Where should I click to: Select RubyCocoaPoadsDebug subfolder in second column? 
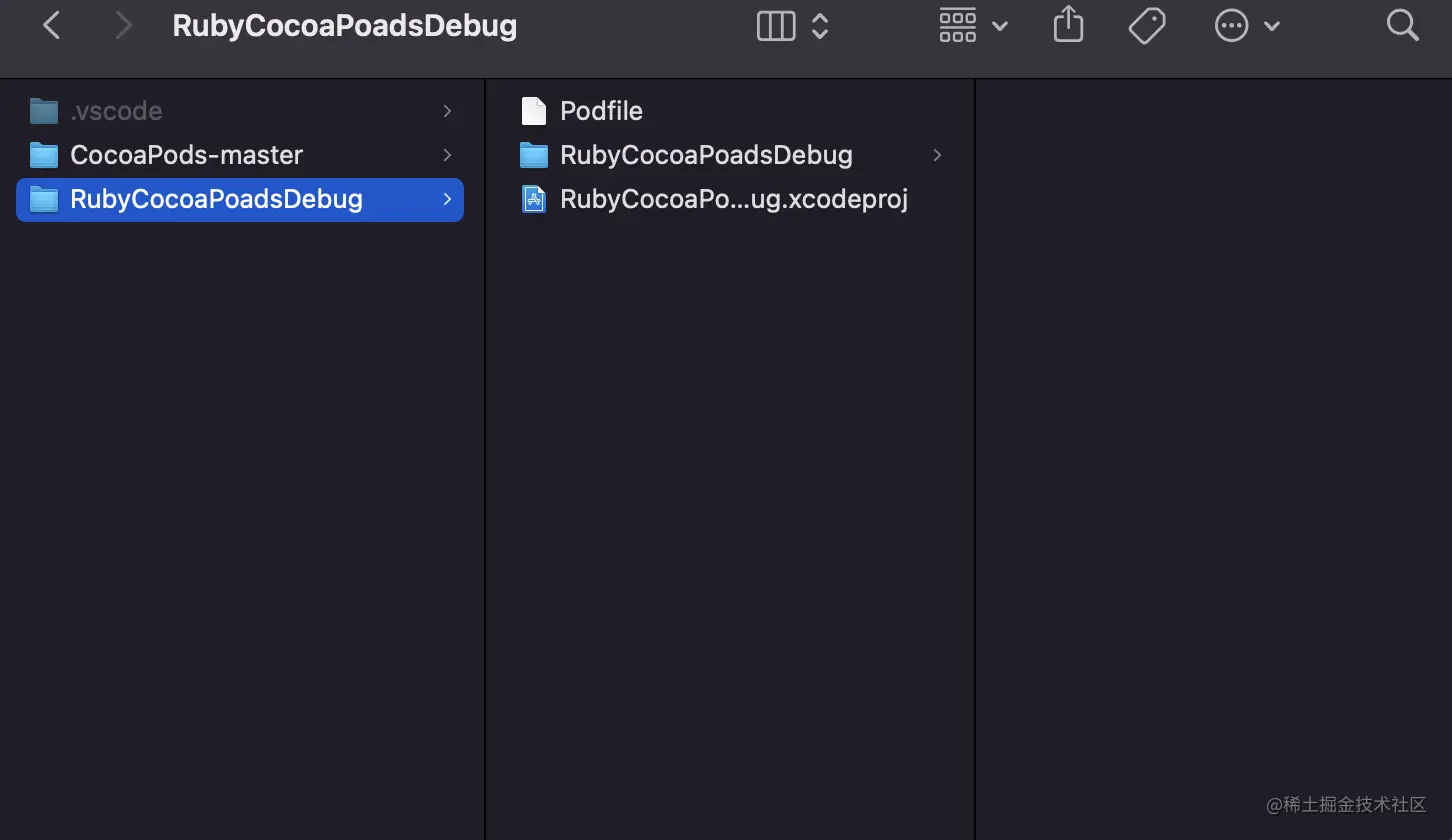(705, 155)
